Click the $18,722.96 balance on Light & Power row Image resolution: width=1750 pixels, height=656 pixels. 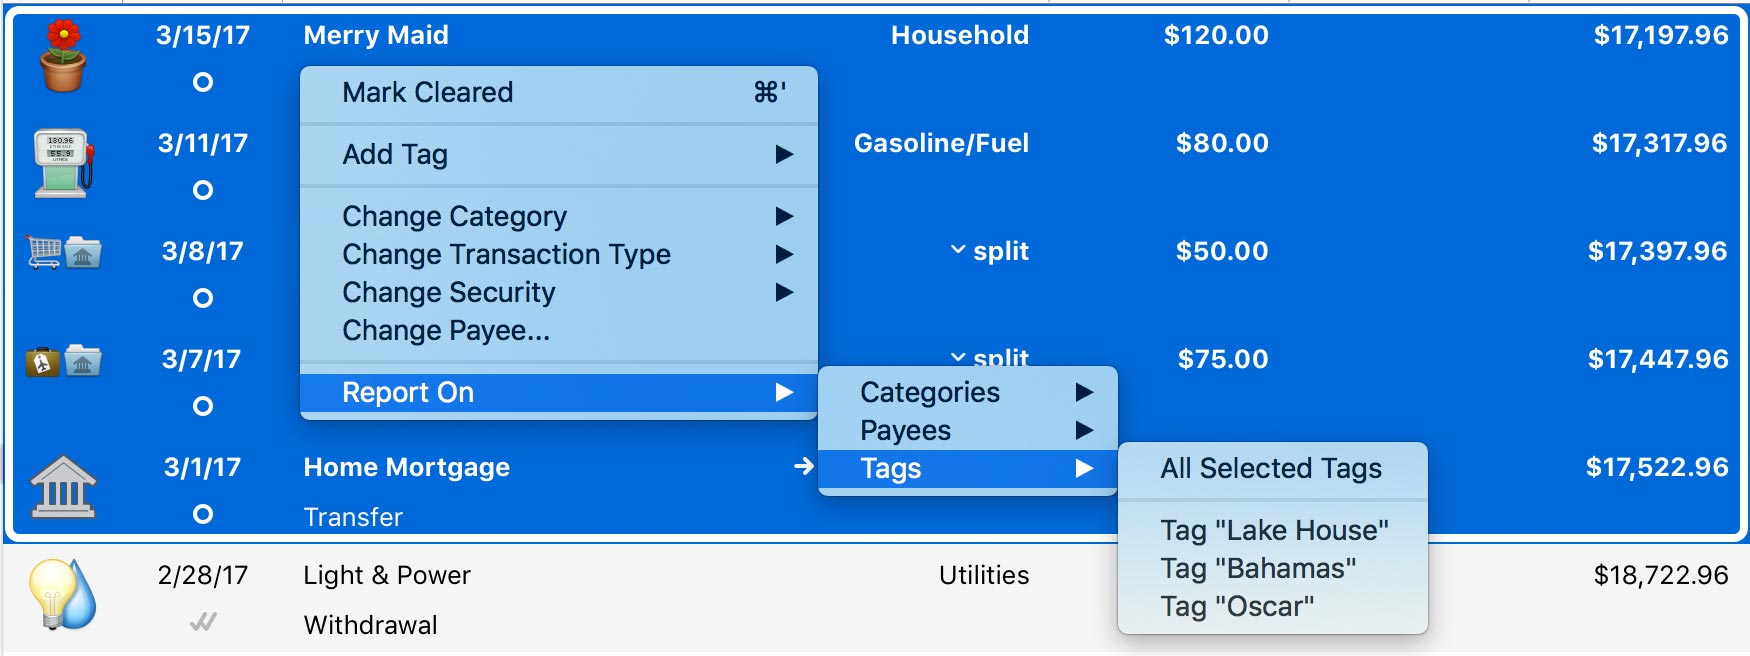coord(1660,575)
